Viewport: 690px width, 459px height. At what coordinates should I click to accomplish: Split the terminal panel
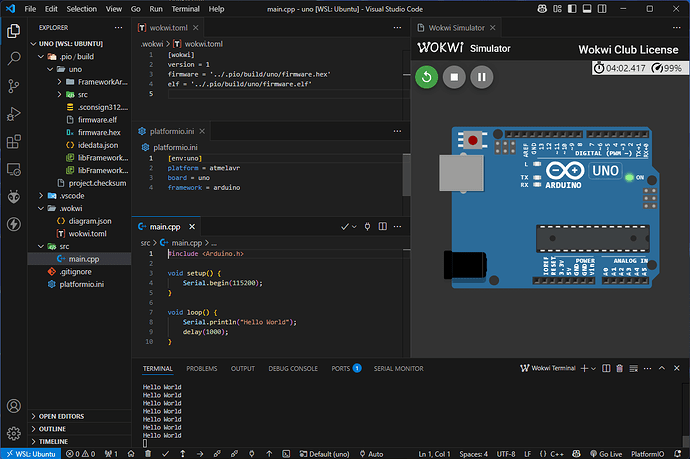pyautogui.click(x=606, y=368)
